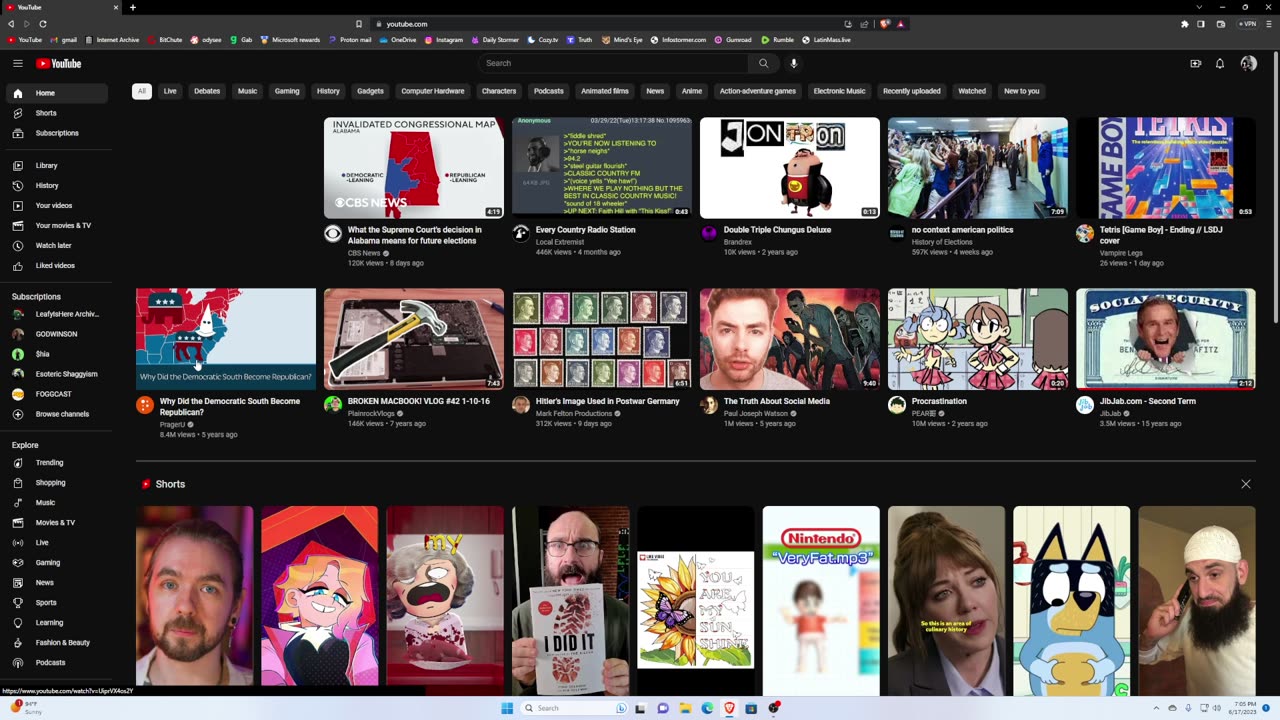
Task: Open the Create video camera icon
Action: (x=1195, y=63)
